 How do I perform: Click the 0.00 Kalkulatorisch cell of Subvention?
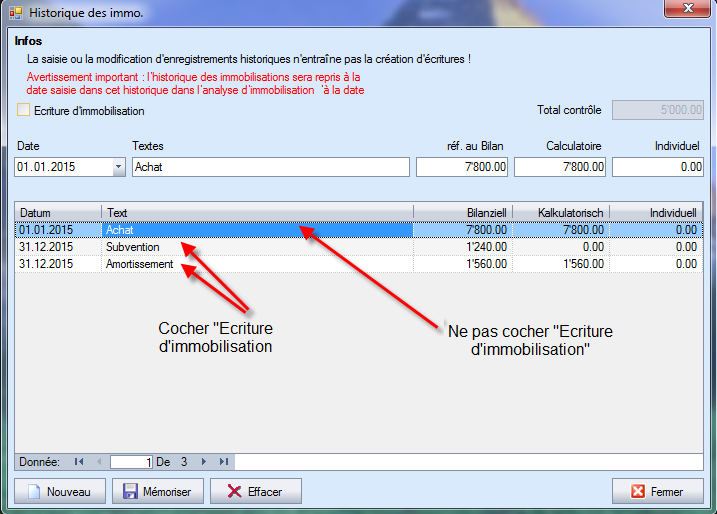coord(561,247)
